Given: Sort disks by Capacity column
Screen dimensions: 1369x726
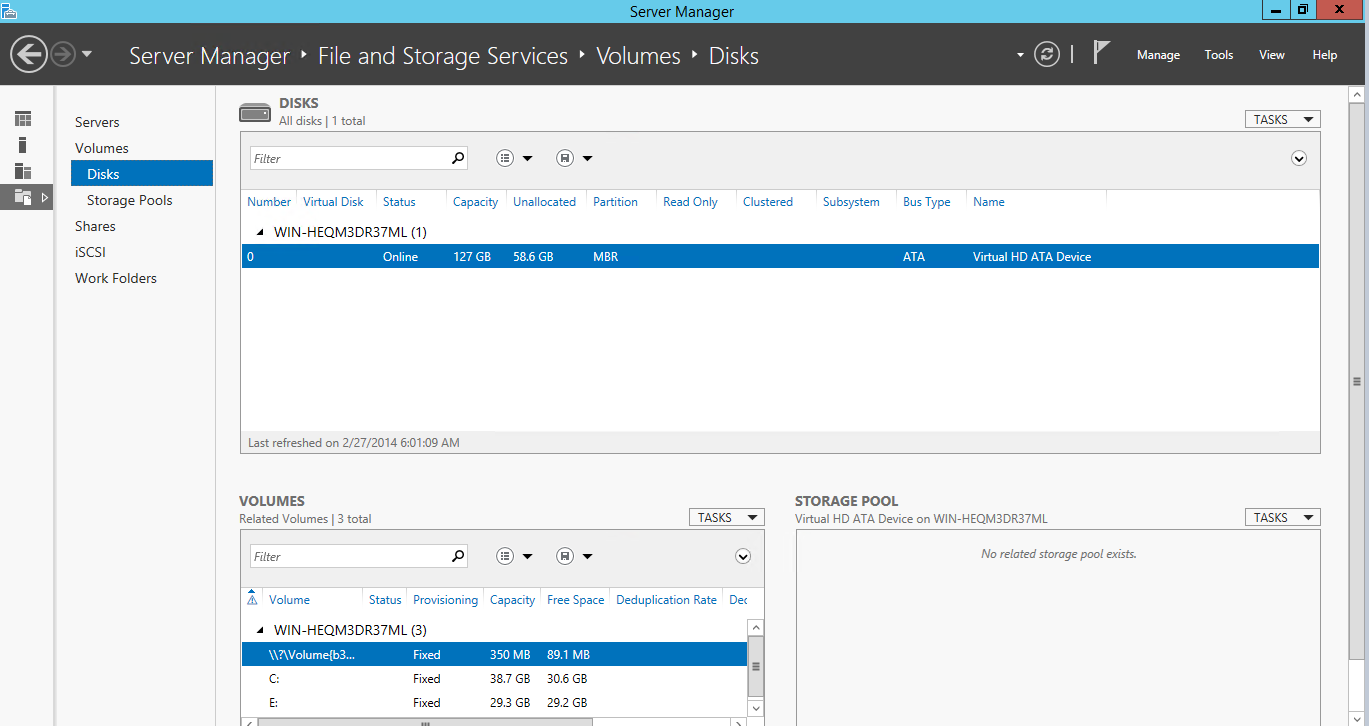Looking at the screenshot, I should tap(475, 201).
